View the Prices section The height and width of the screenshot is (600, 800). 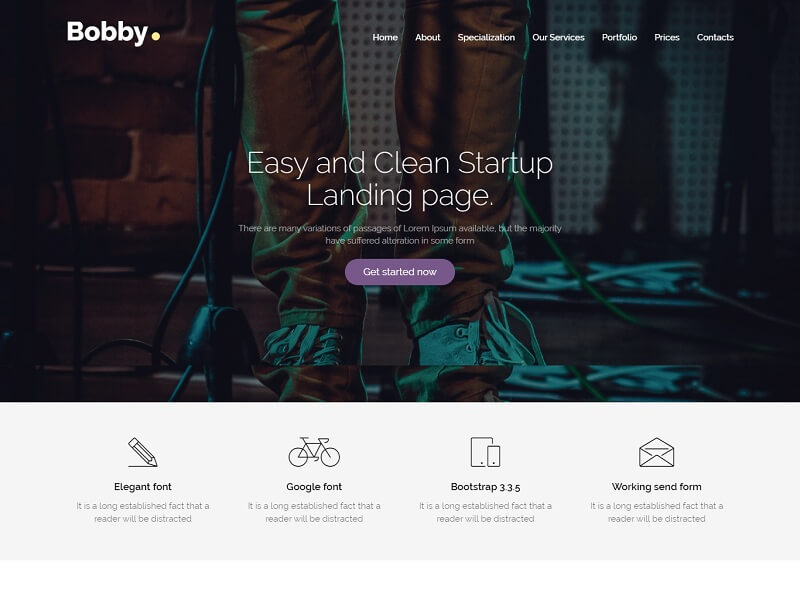(x=667, y=37)
